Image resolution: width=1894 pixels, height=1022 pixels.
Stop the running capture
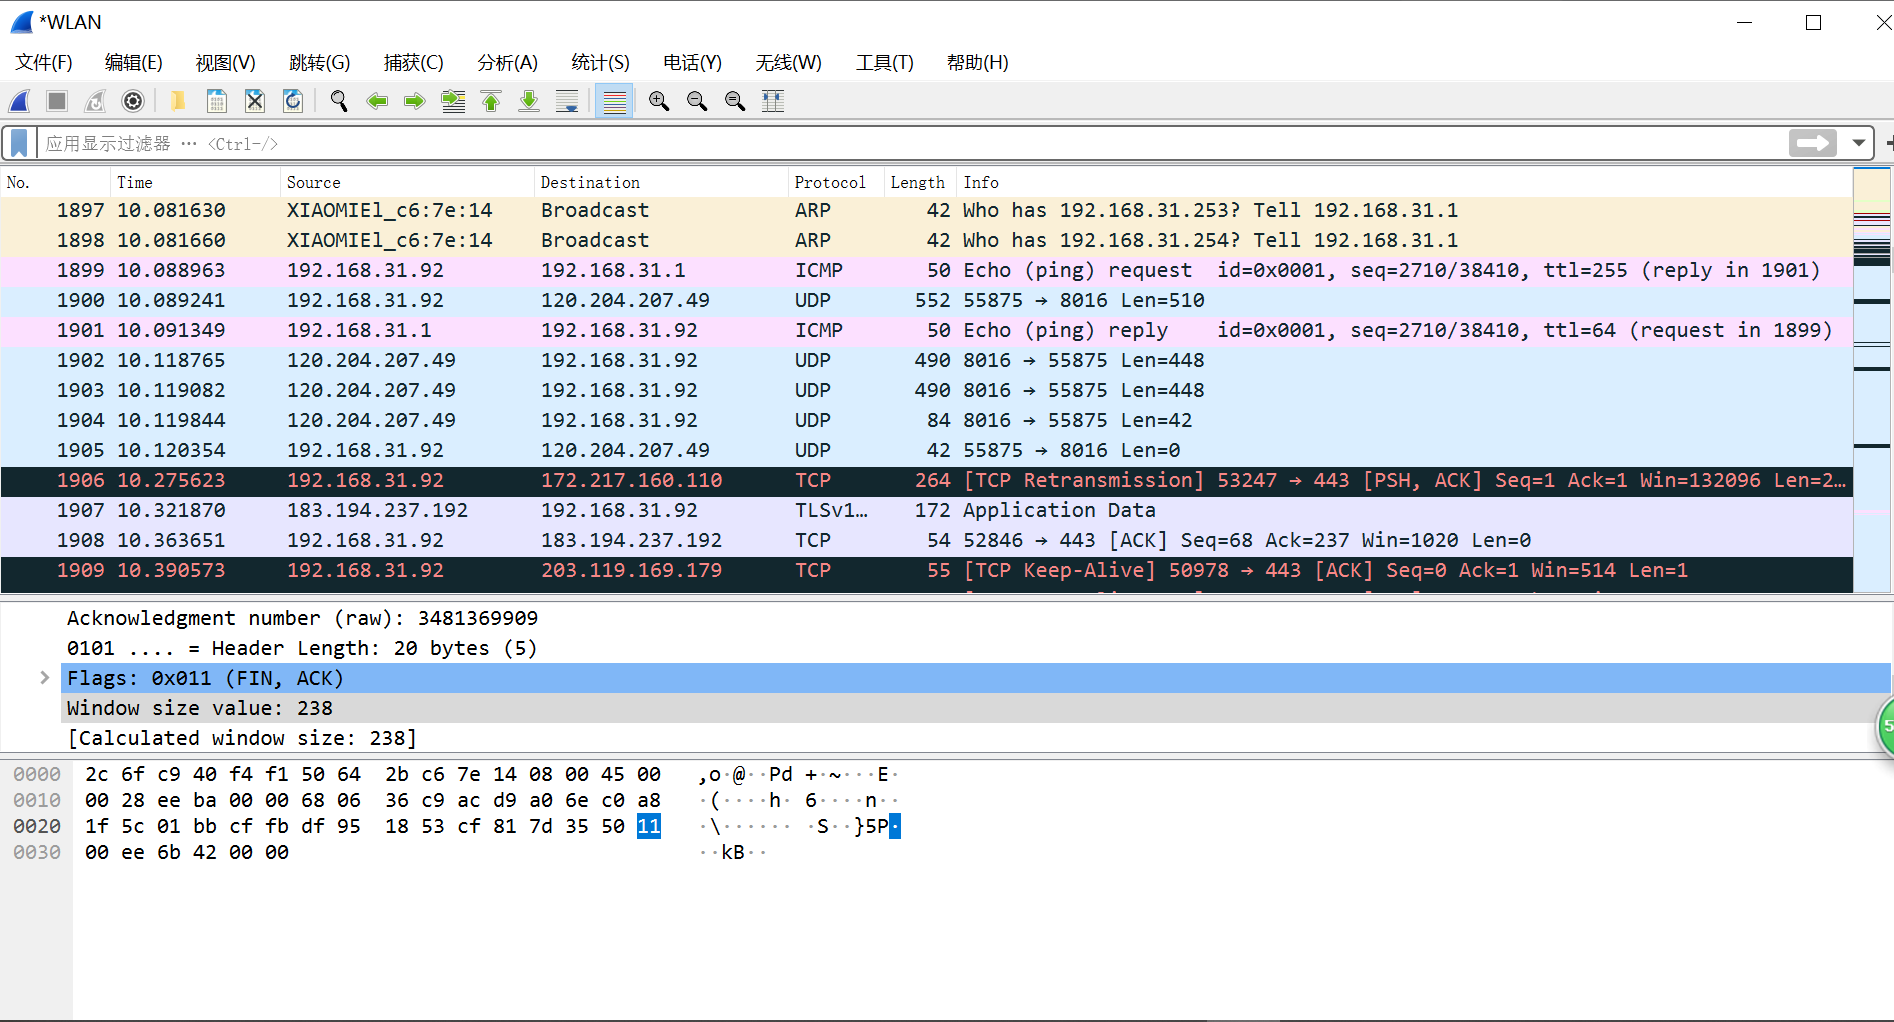(x=56, y=101)
